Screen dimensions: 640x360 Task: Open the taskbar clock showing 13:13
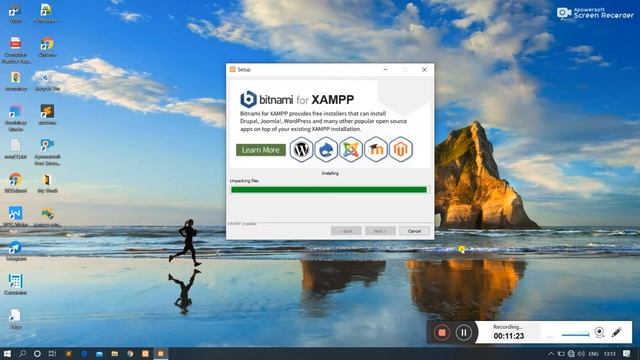[x=609, y=353]
